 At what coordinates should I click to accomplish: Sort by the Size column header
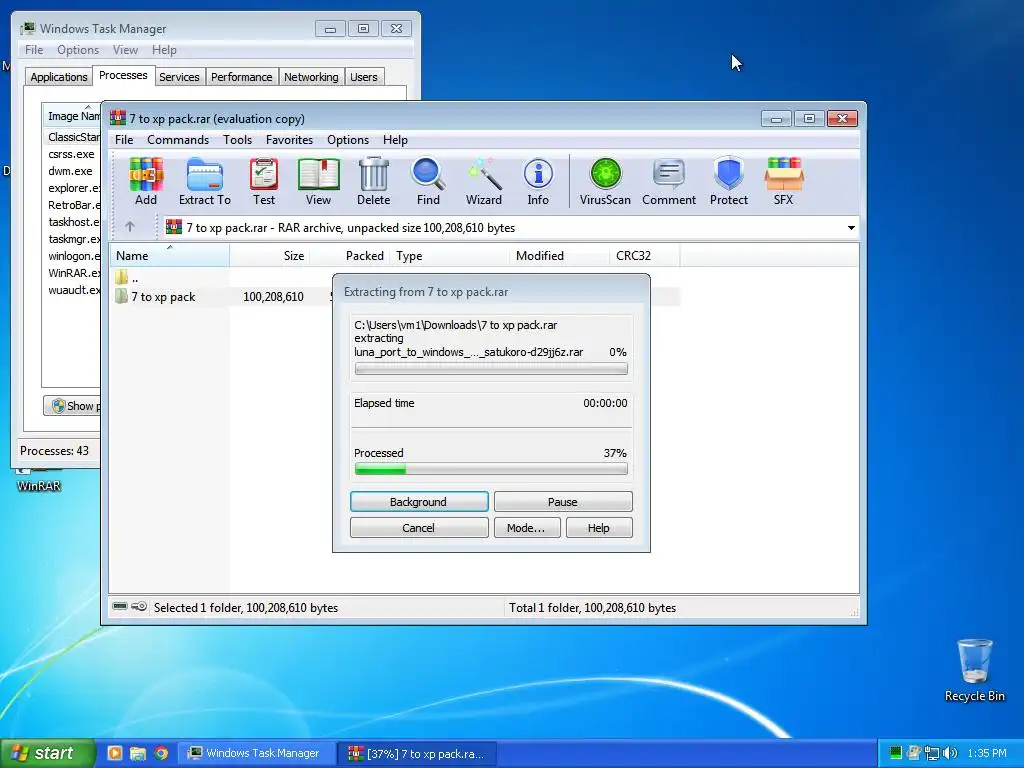(x=269, y=255)
